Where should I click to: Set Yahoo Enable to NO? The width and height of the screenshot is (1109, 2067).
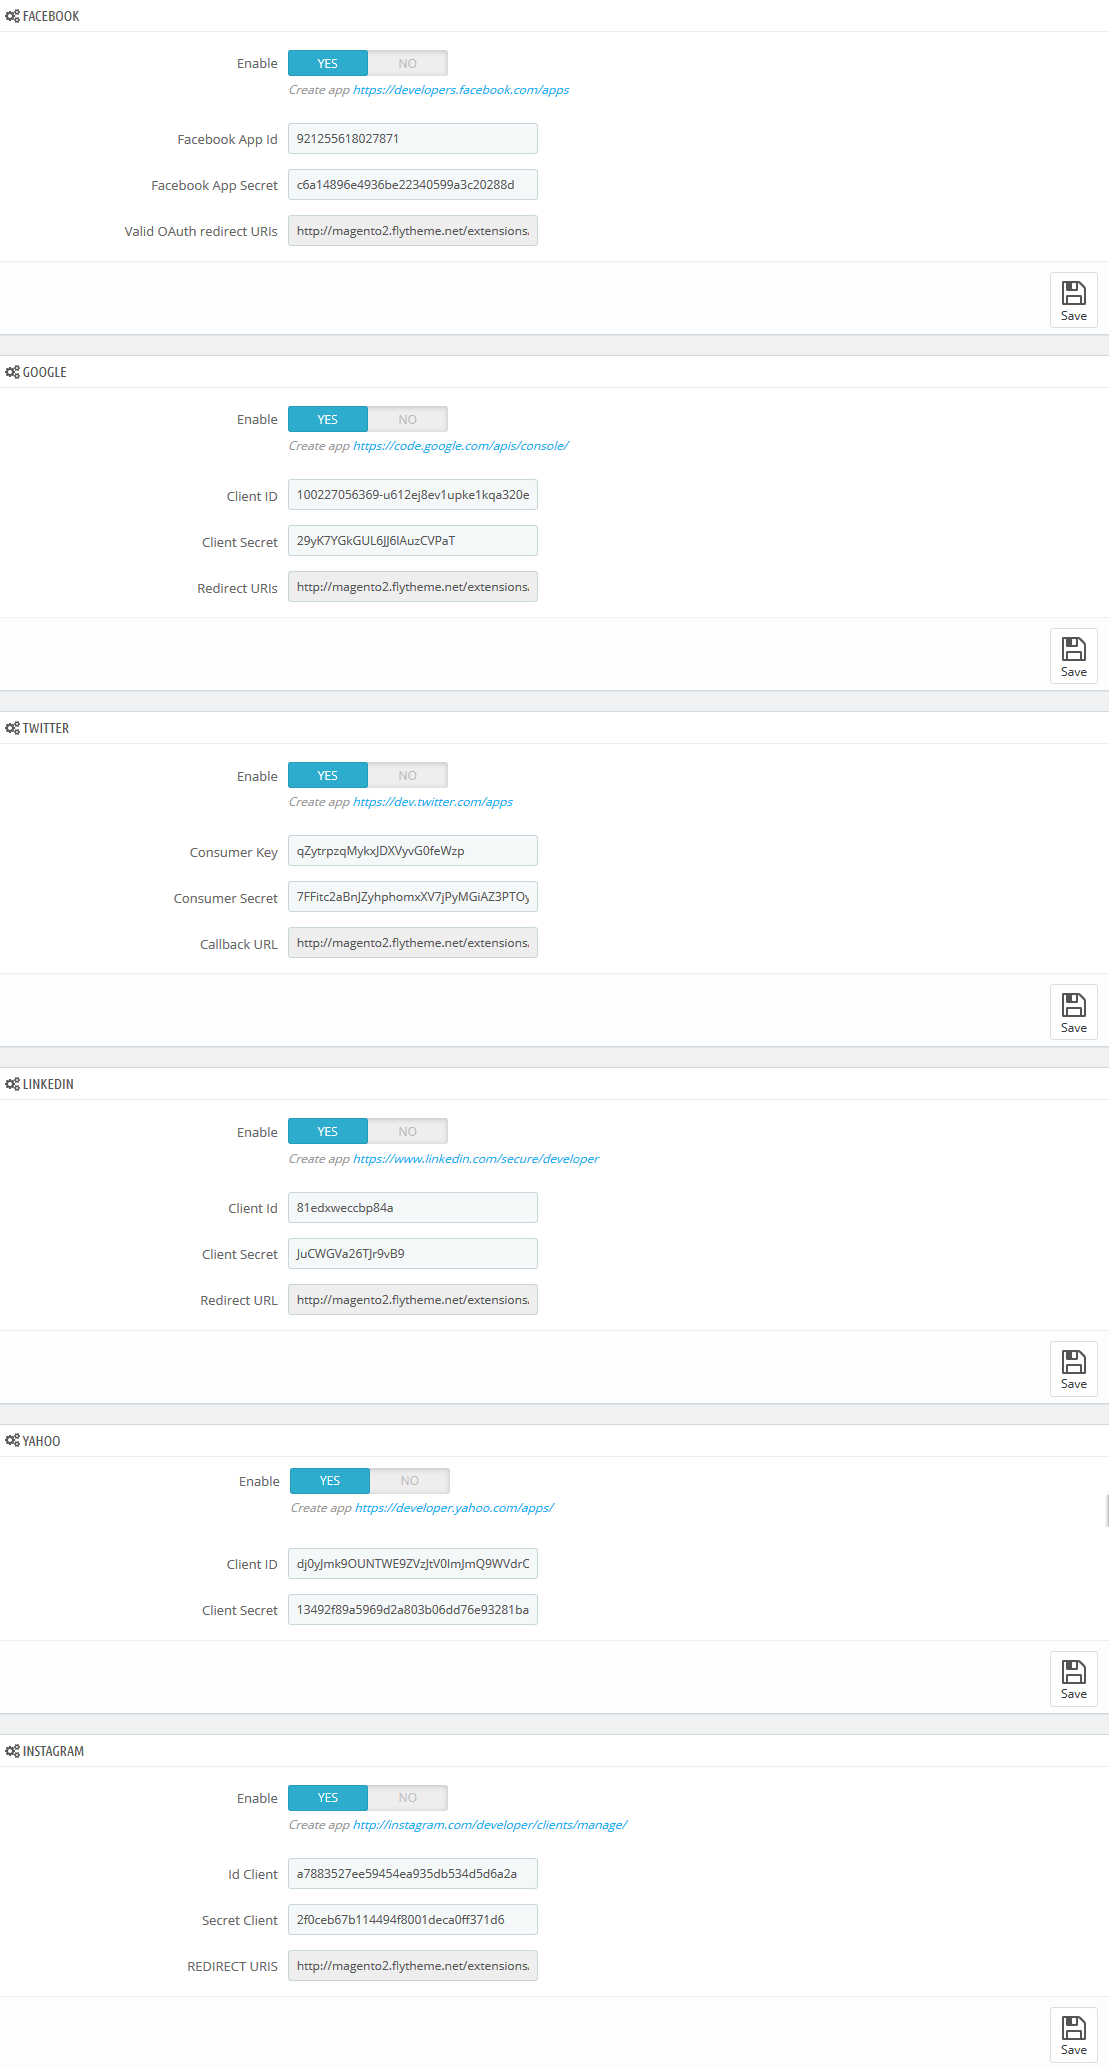(x=410, y=1480)
